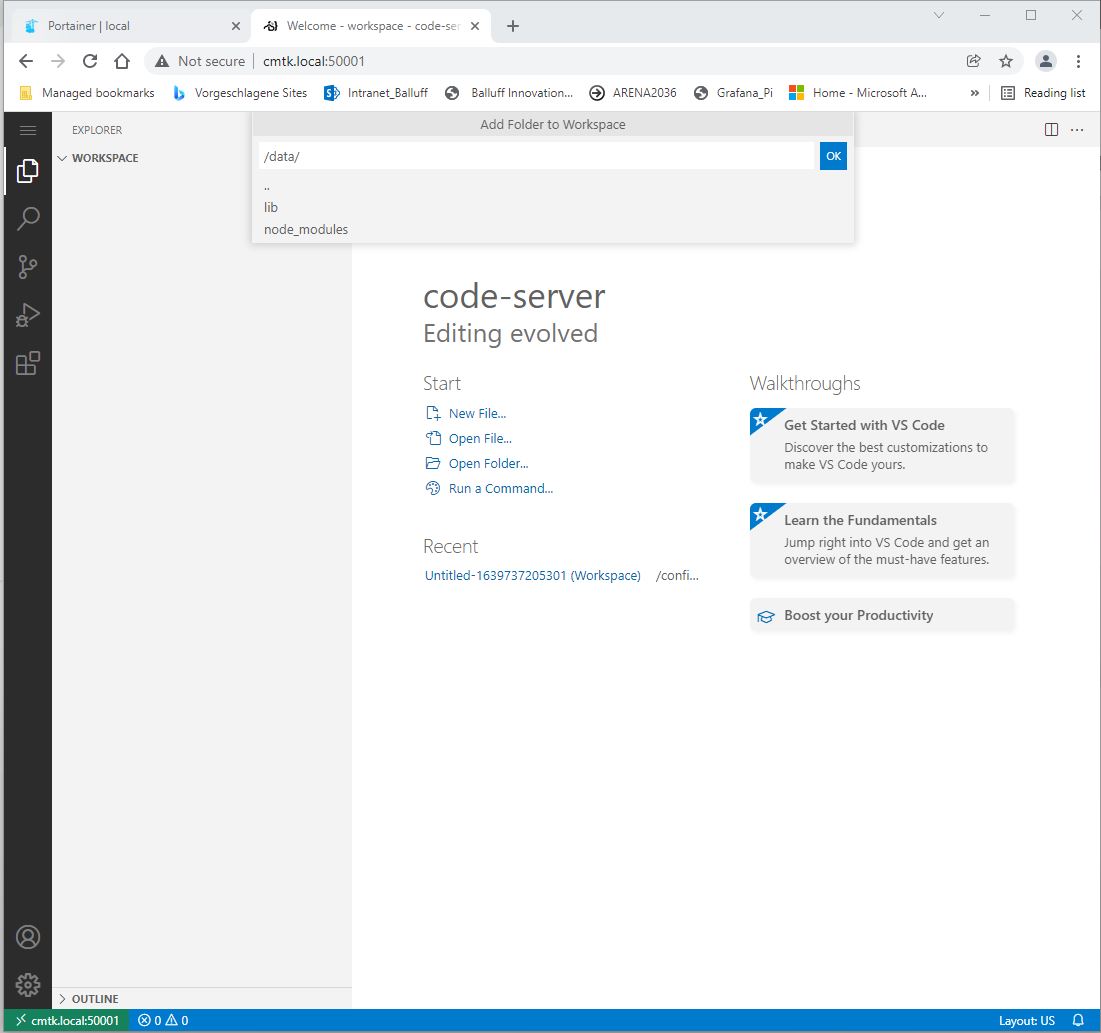
Task: Collapse the WORKSPACE section in Explorer
Action: coord(104,158)
